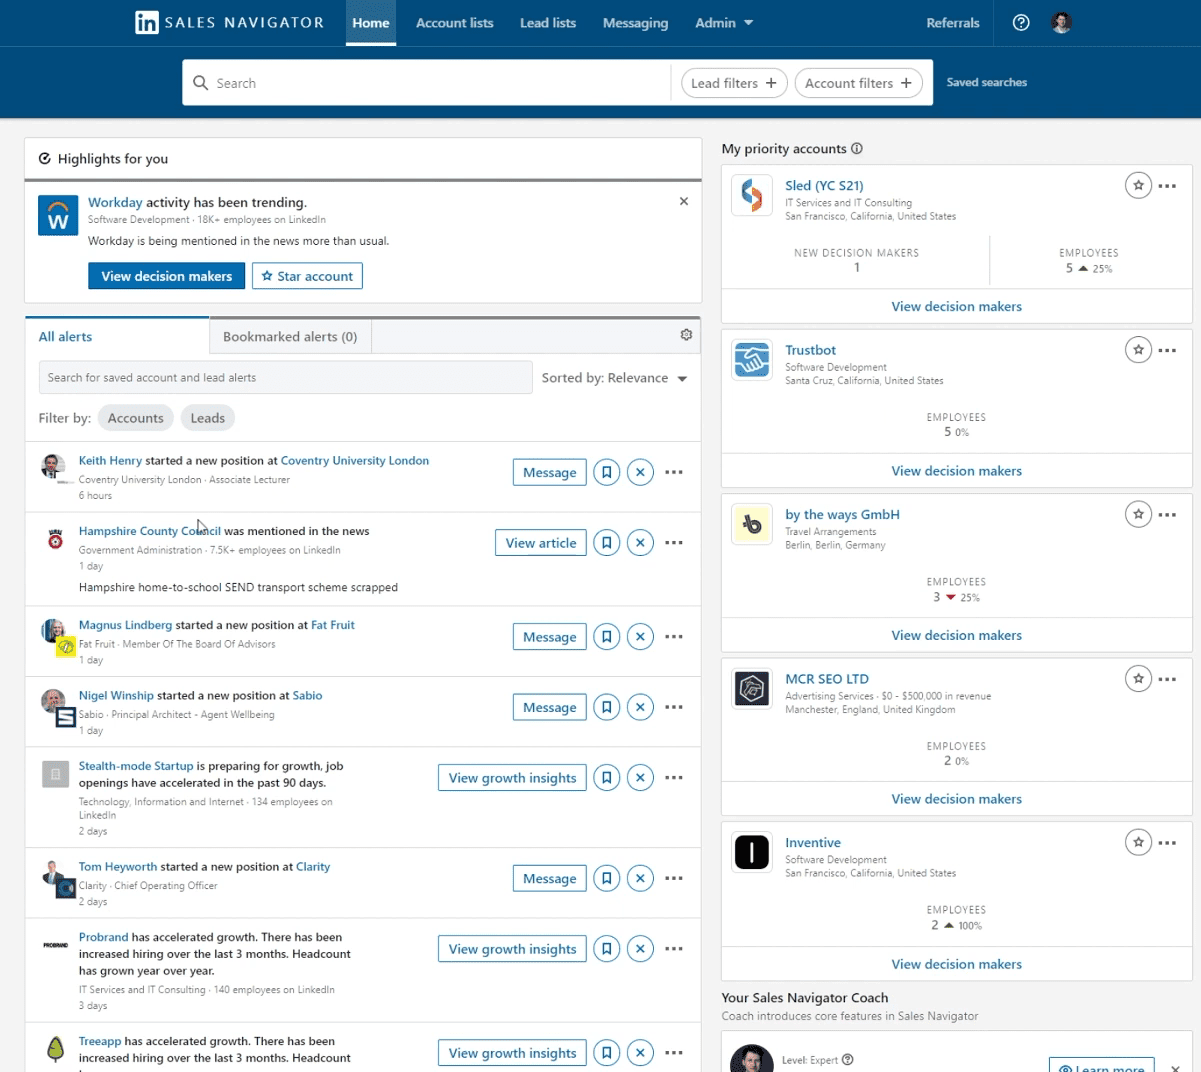The image size is (1201, 1072).
Task: Click Star account for Workday
Action: tap(307, 276)
